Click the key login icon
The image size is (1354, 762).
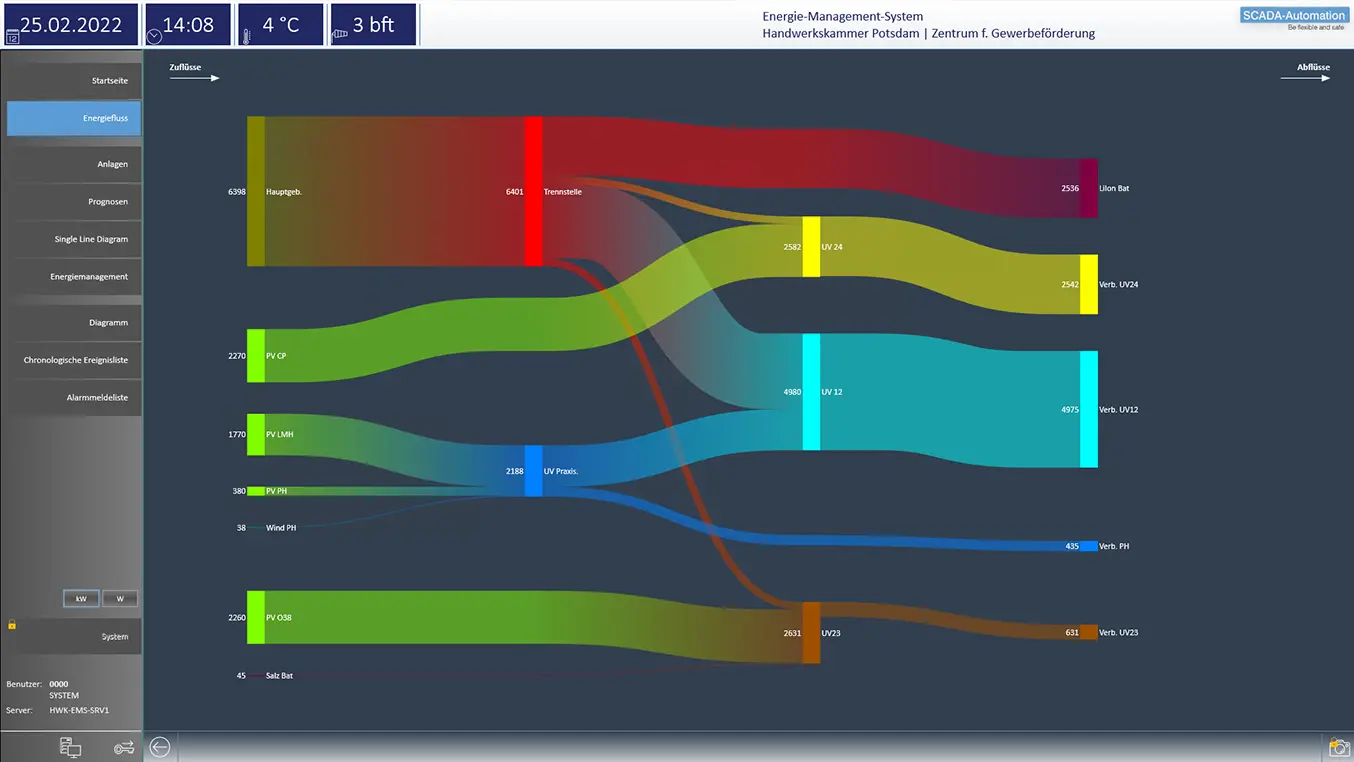(124, 747)
